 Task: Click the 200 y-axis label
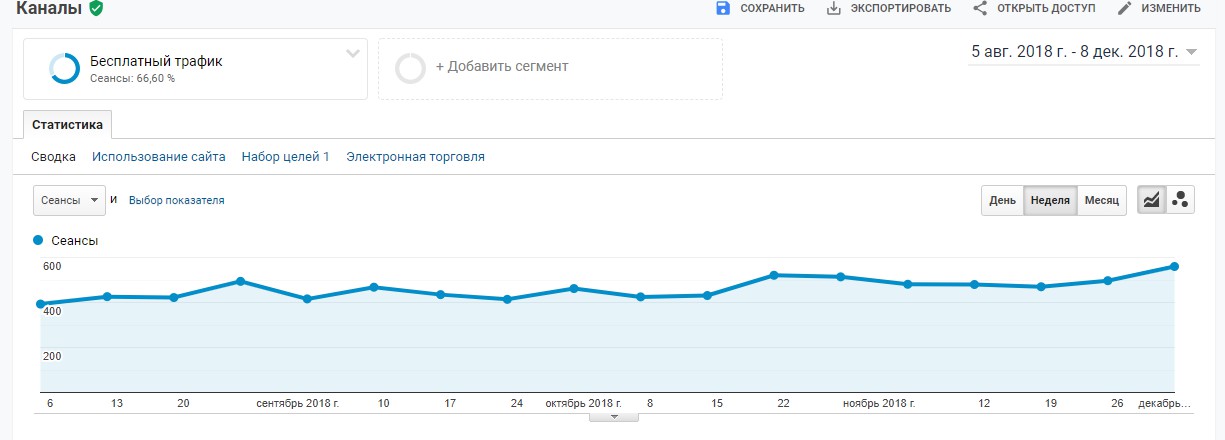pyautogui.click(x=52, y=357)
